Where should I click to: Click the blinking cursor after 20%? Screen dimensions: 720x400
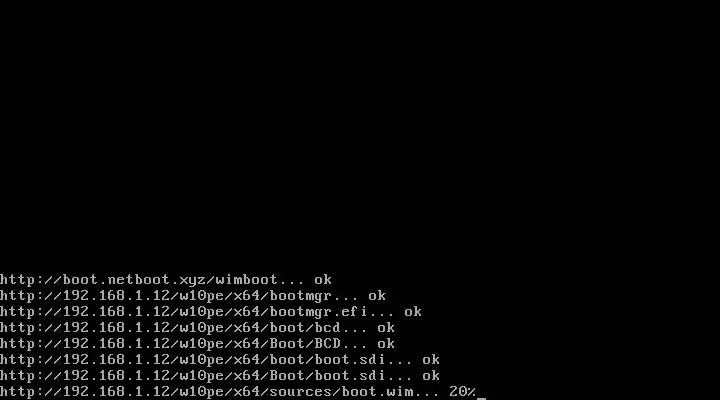click(481, 397)
